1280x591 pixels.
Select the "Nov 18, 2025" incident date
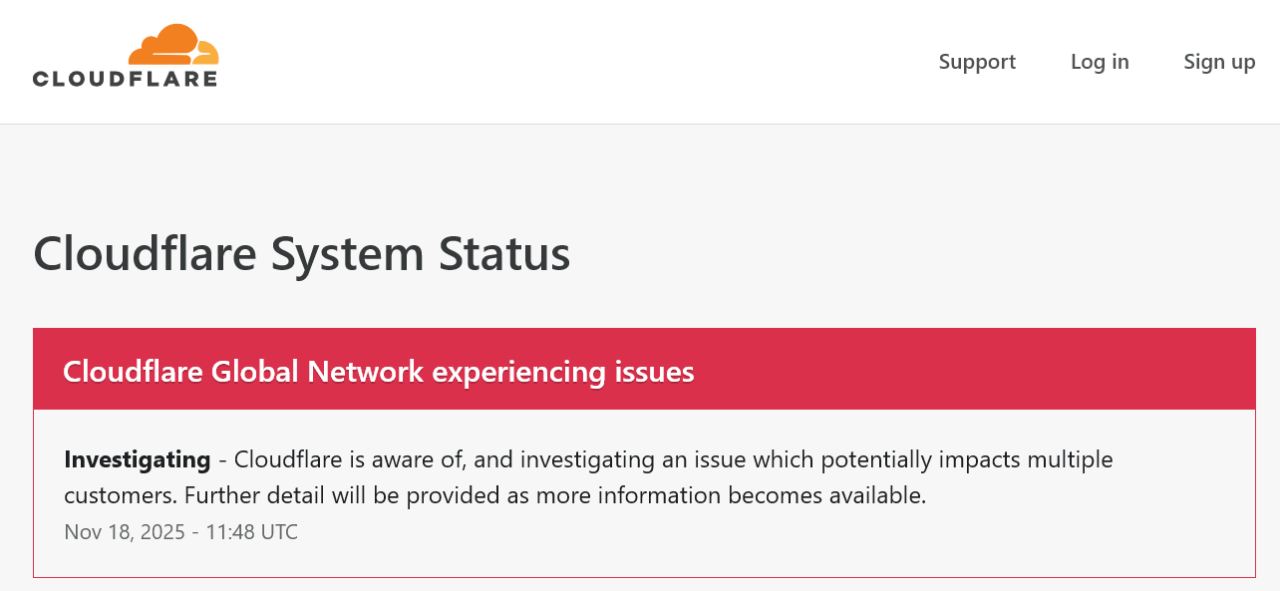[x=124, y=532]
